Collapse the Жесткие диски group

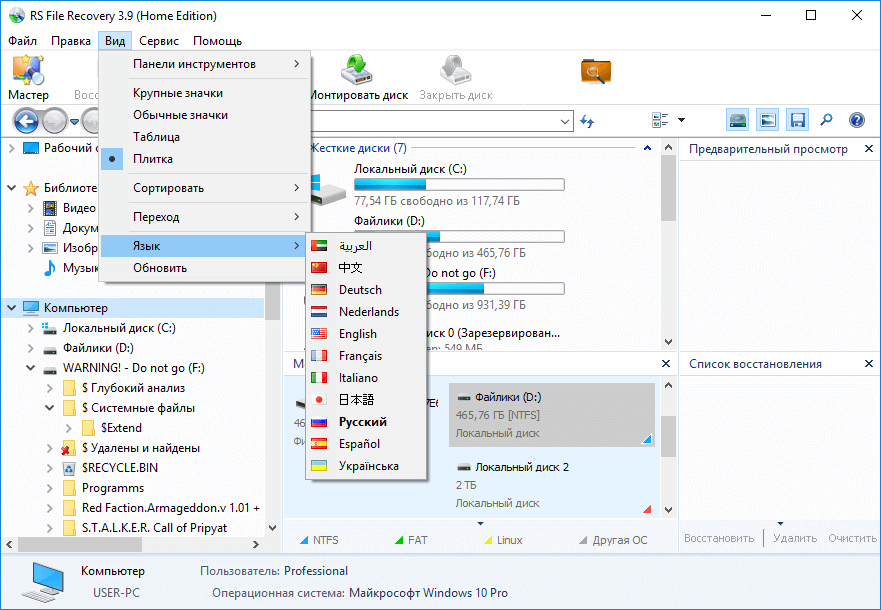647,148
